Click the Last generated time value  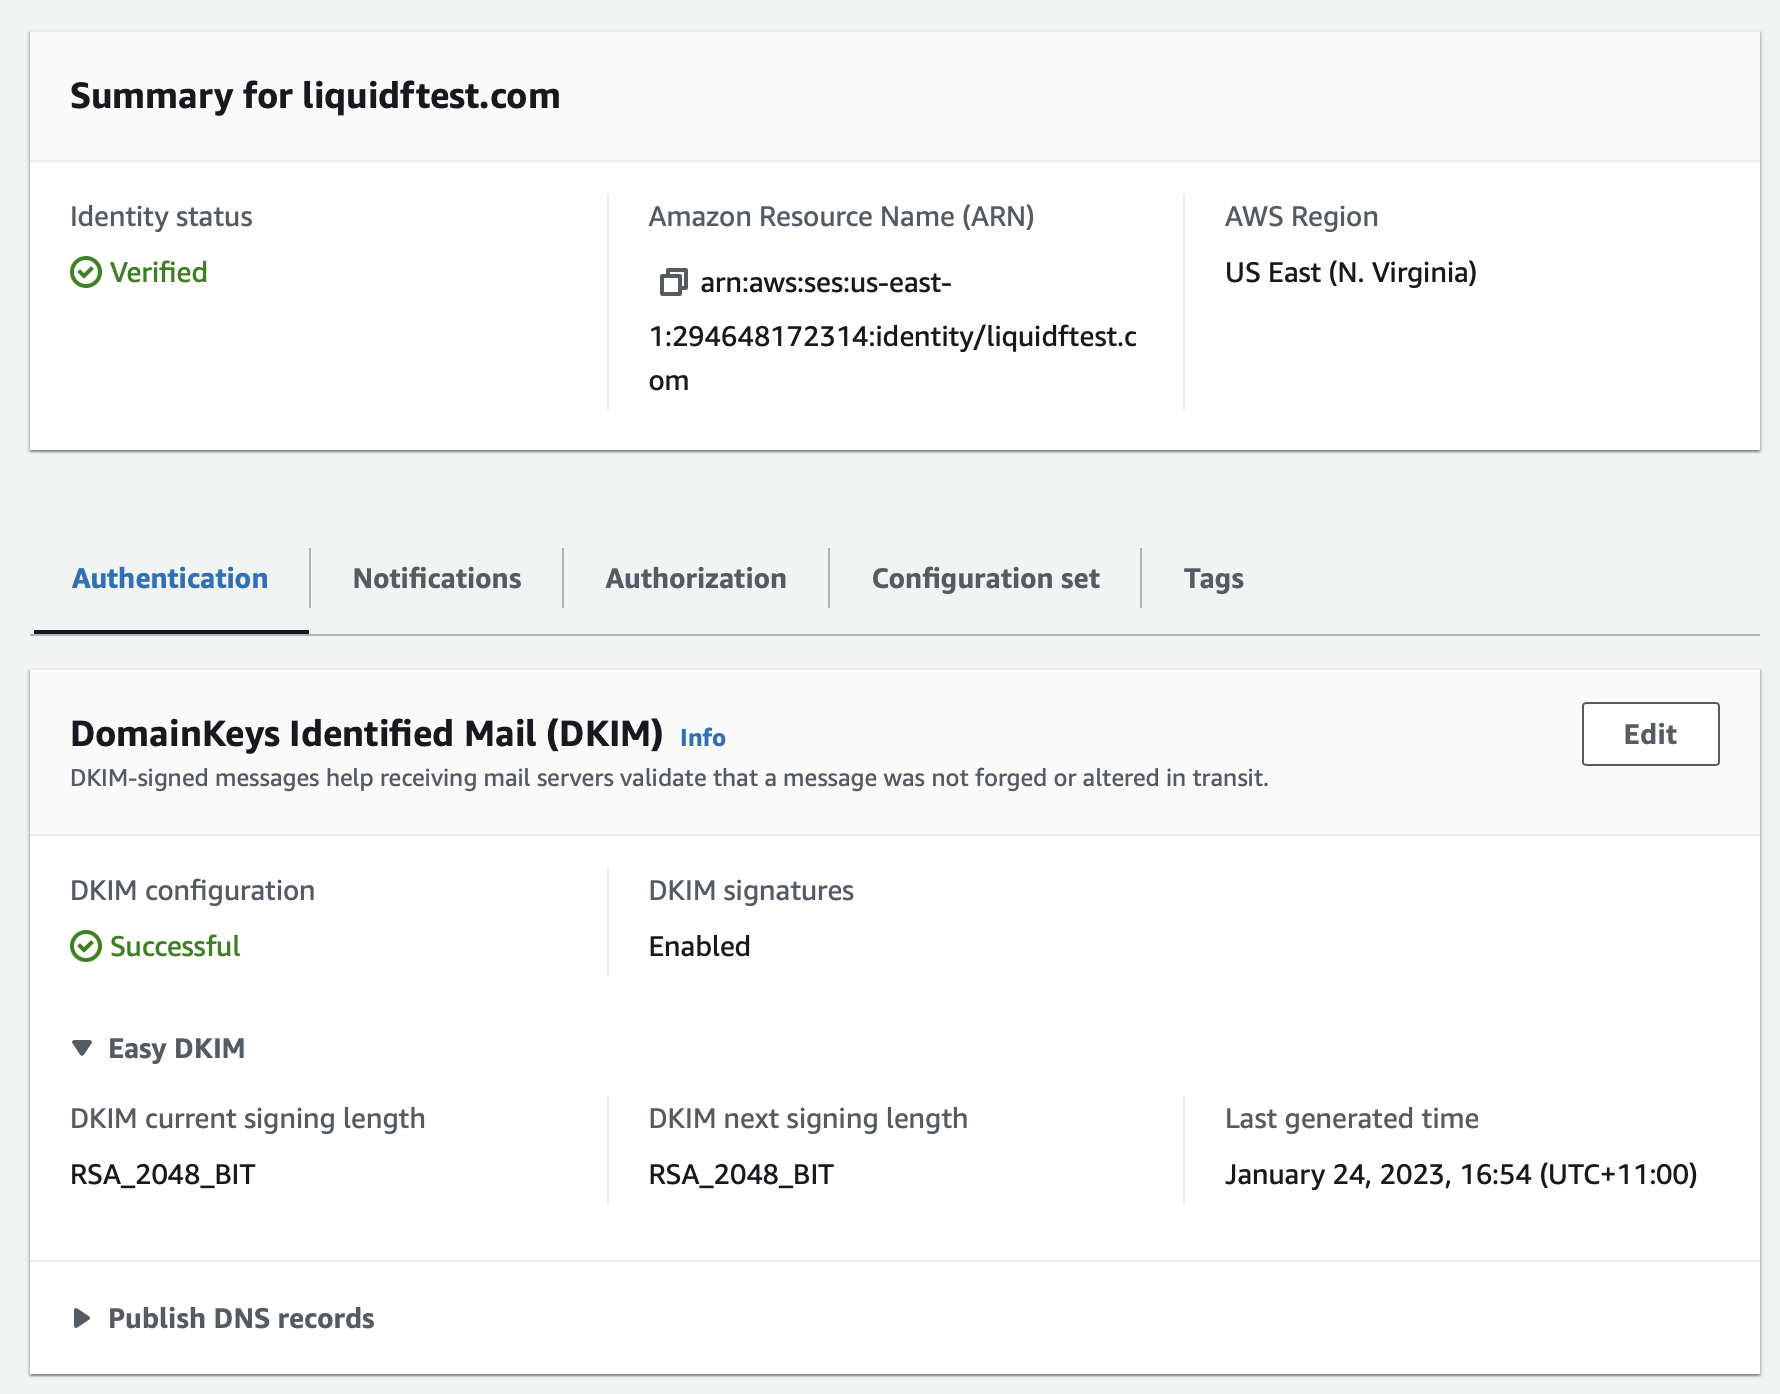point(1462,1174)
